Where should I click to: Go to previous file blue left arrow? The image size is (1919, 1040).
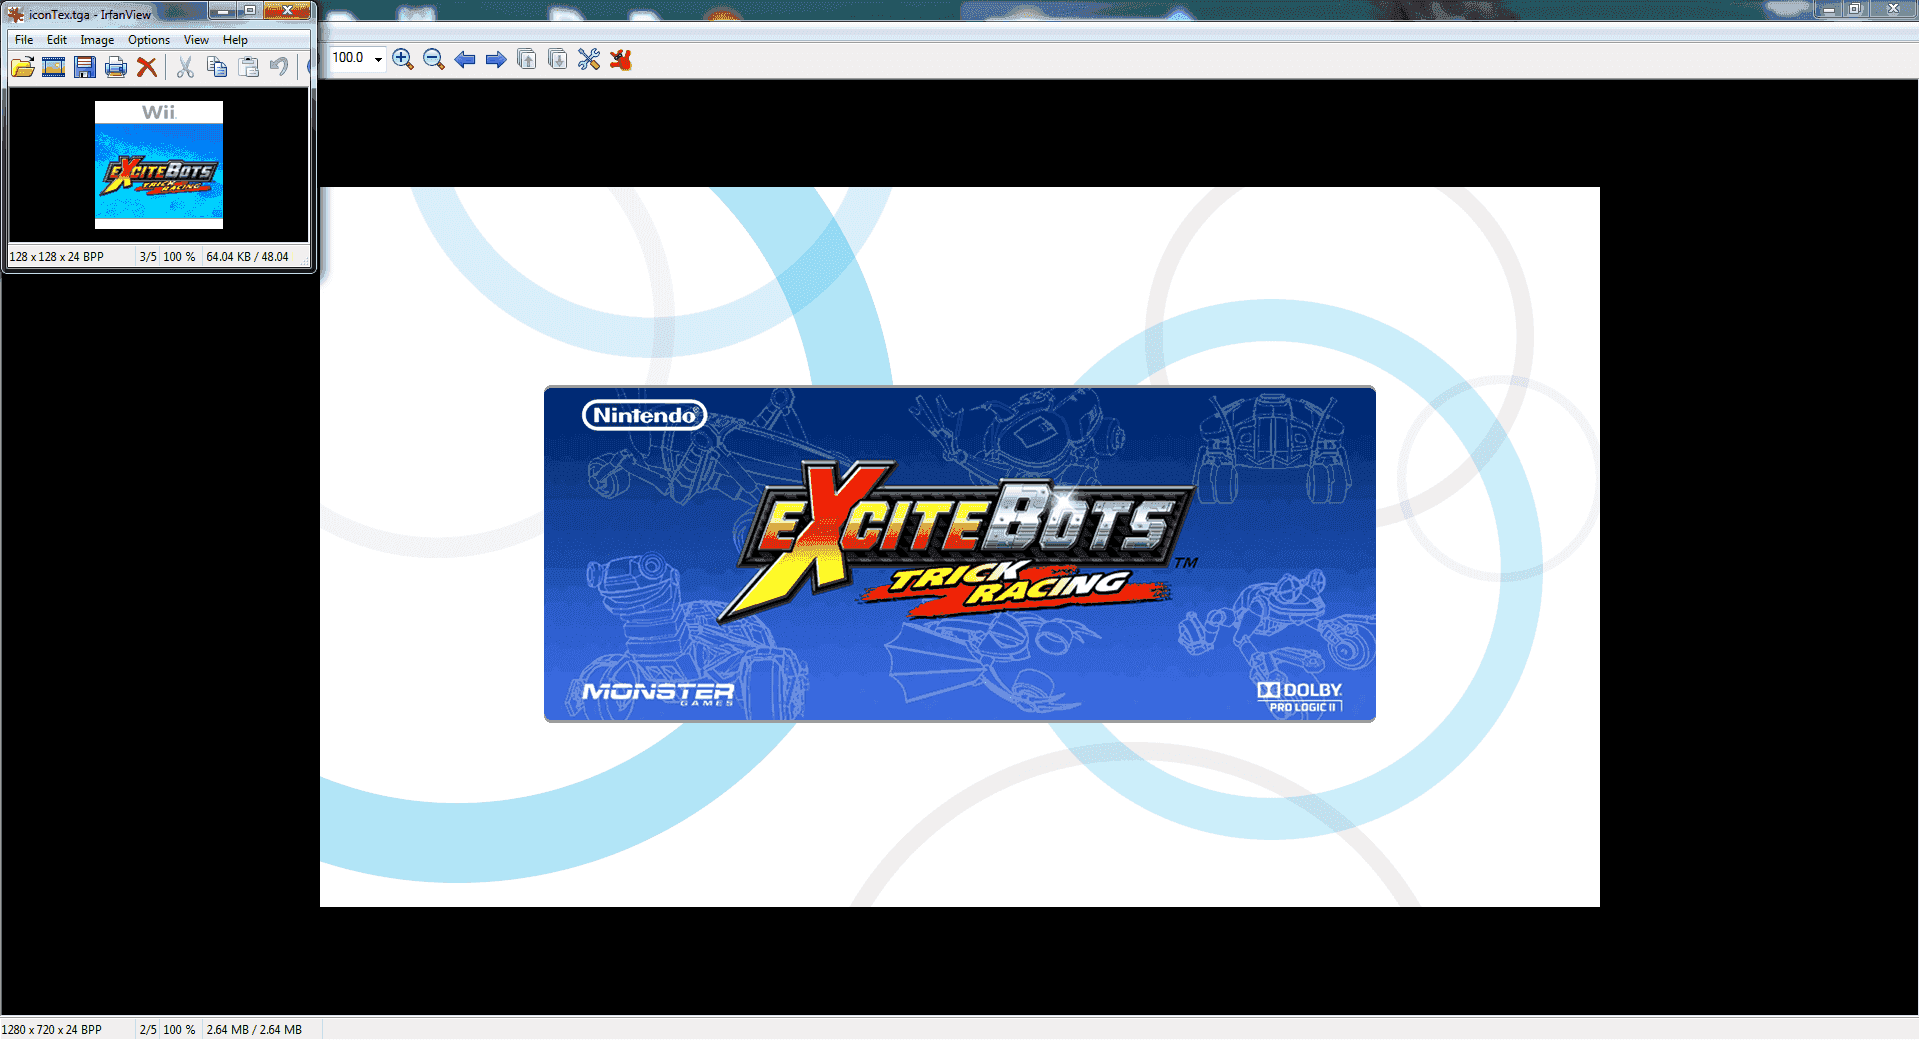[465, 59]
